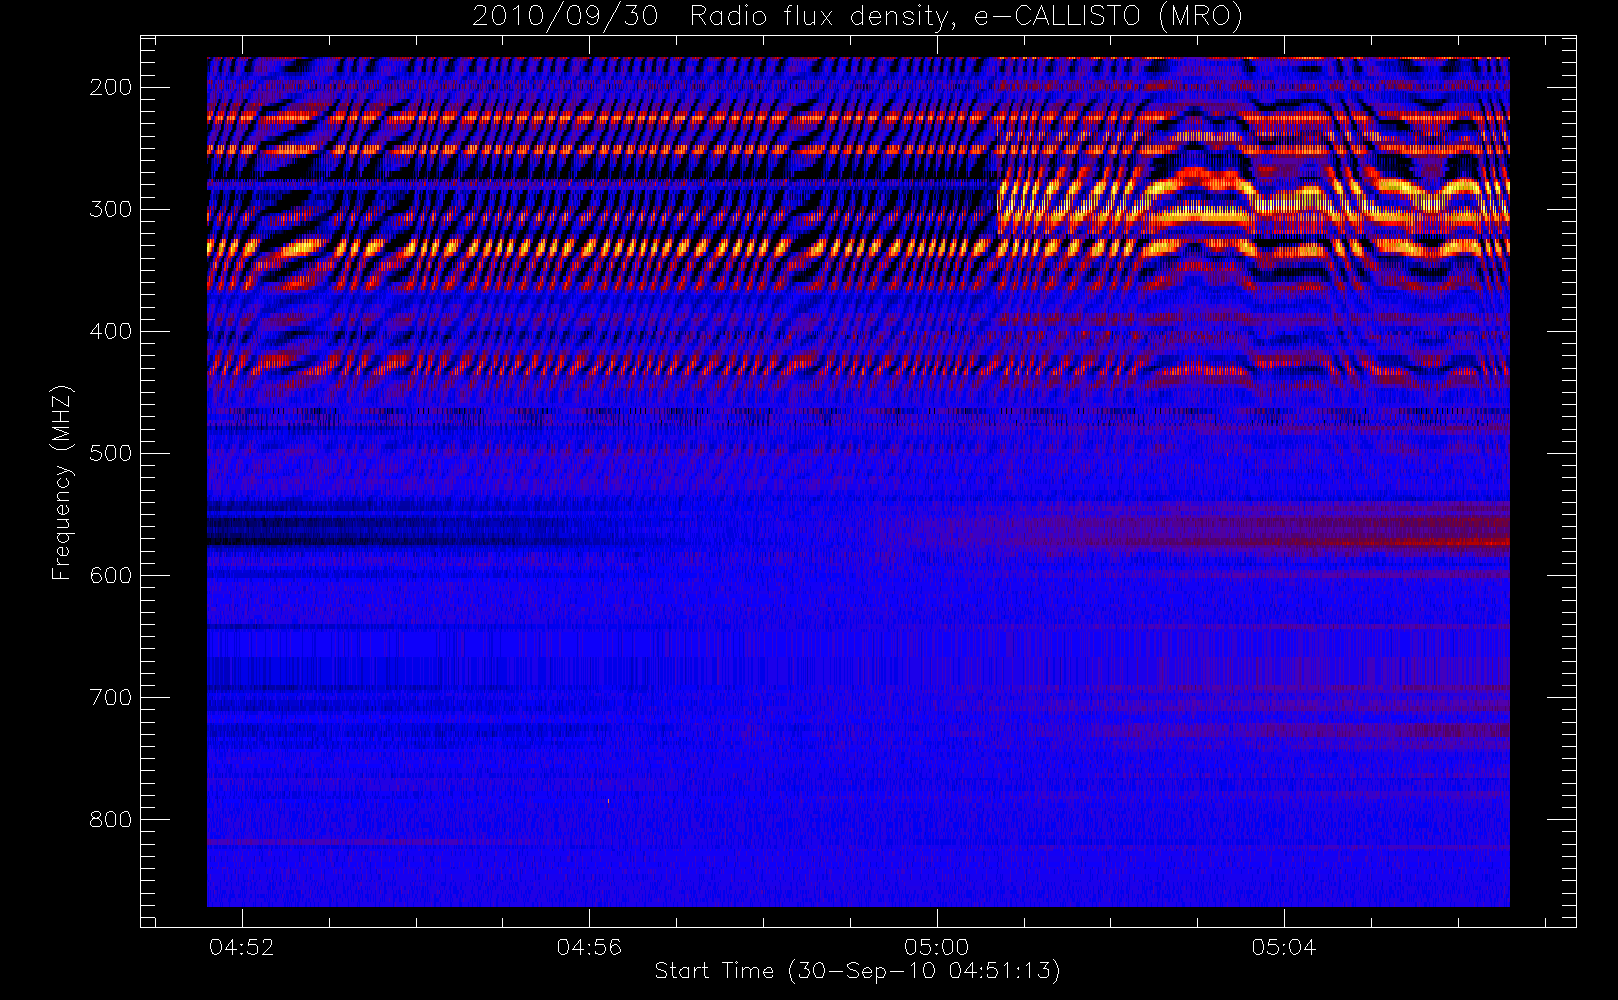Click the 800 frequency tick label
This screenshot has width=1618, height=1000.
pyautogui.click(x=110, y=819)
